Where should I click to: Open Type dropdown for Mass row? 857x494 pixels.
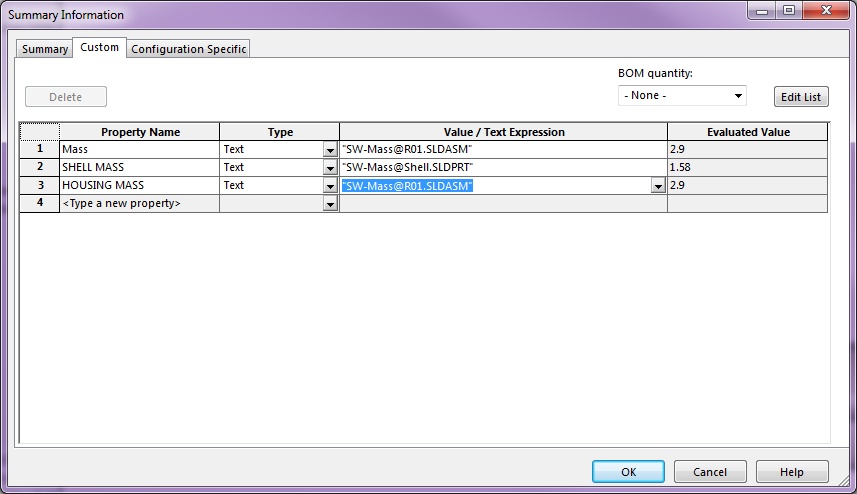[330, 150]
